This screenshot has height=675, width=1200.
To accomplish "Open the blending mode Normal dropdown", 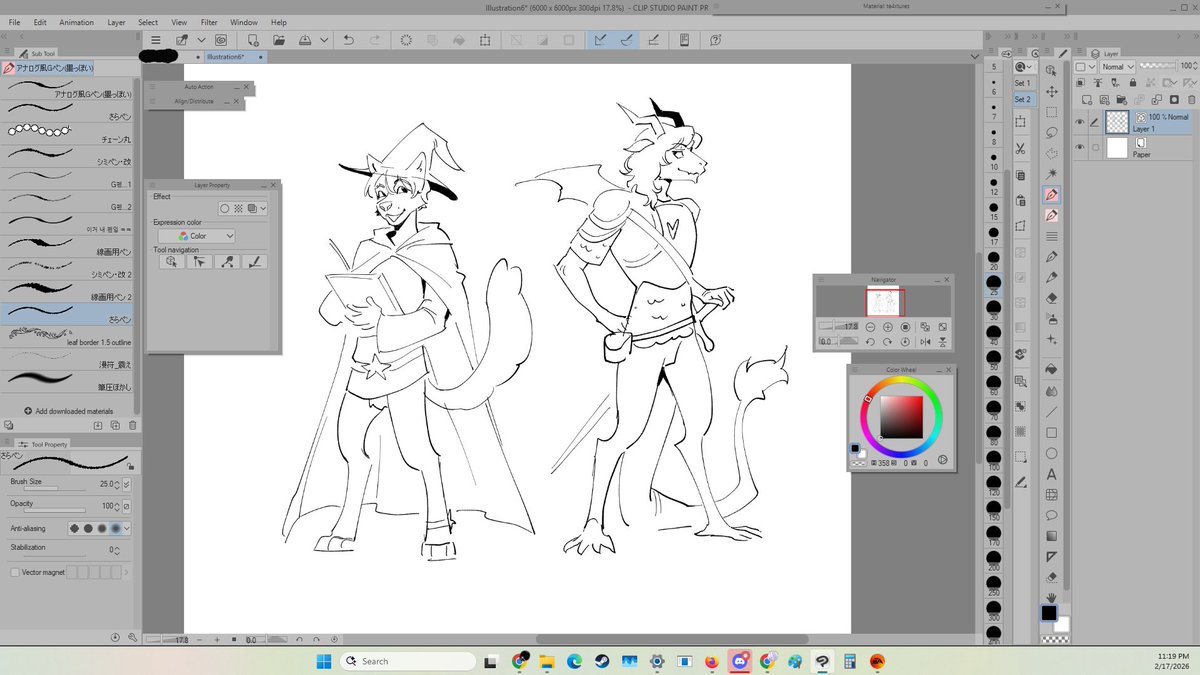I will 1118,66.
